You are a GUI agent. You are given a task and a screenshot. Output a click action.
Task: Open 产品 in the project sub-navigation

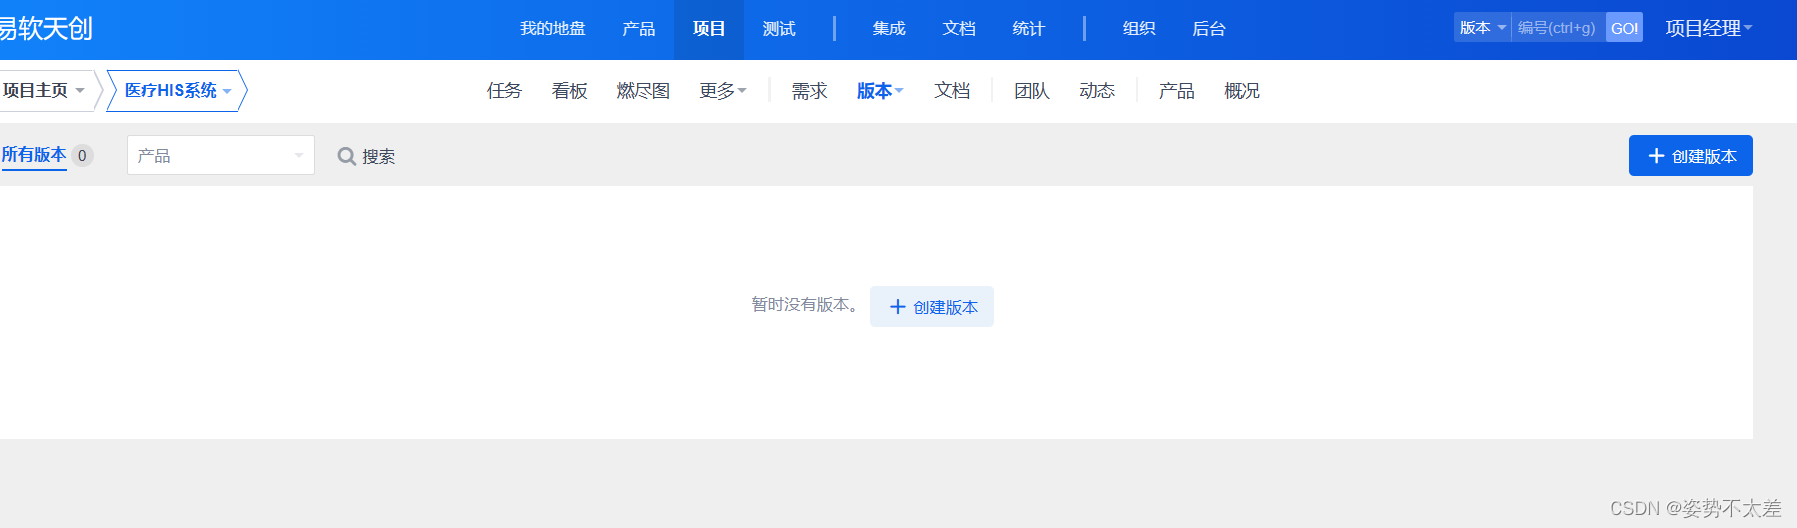(1176, 91)
